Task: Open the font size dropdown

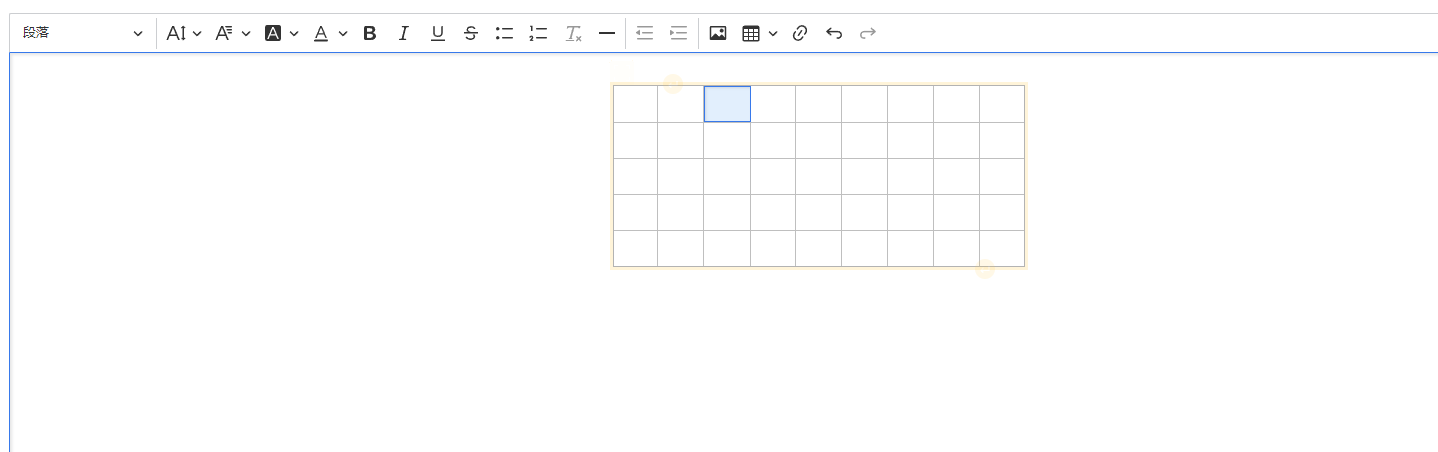Action: pyautogui.click(x=184, y=33)
